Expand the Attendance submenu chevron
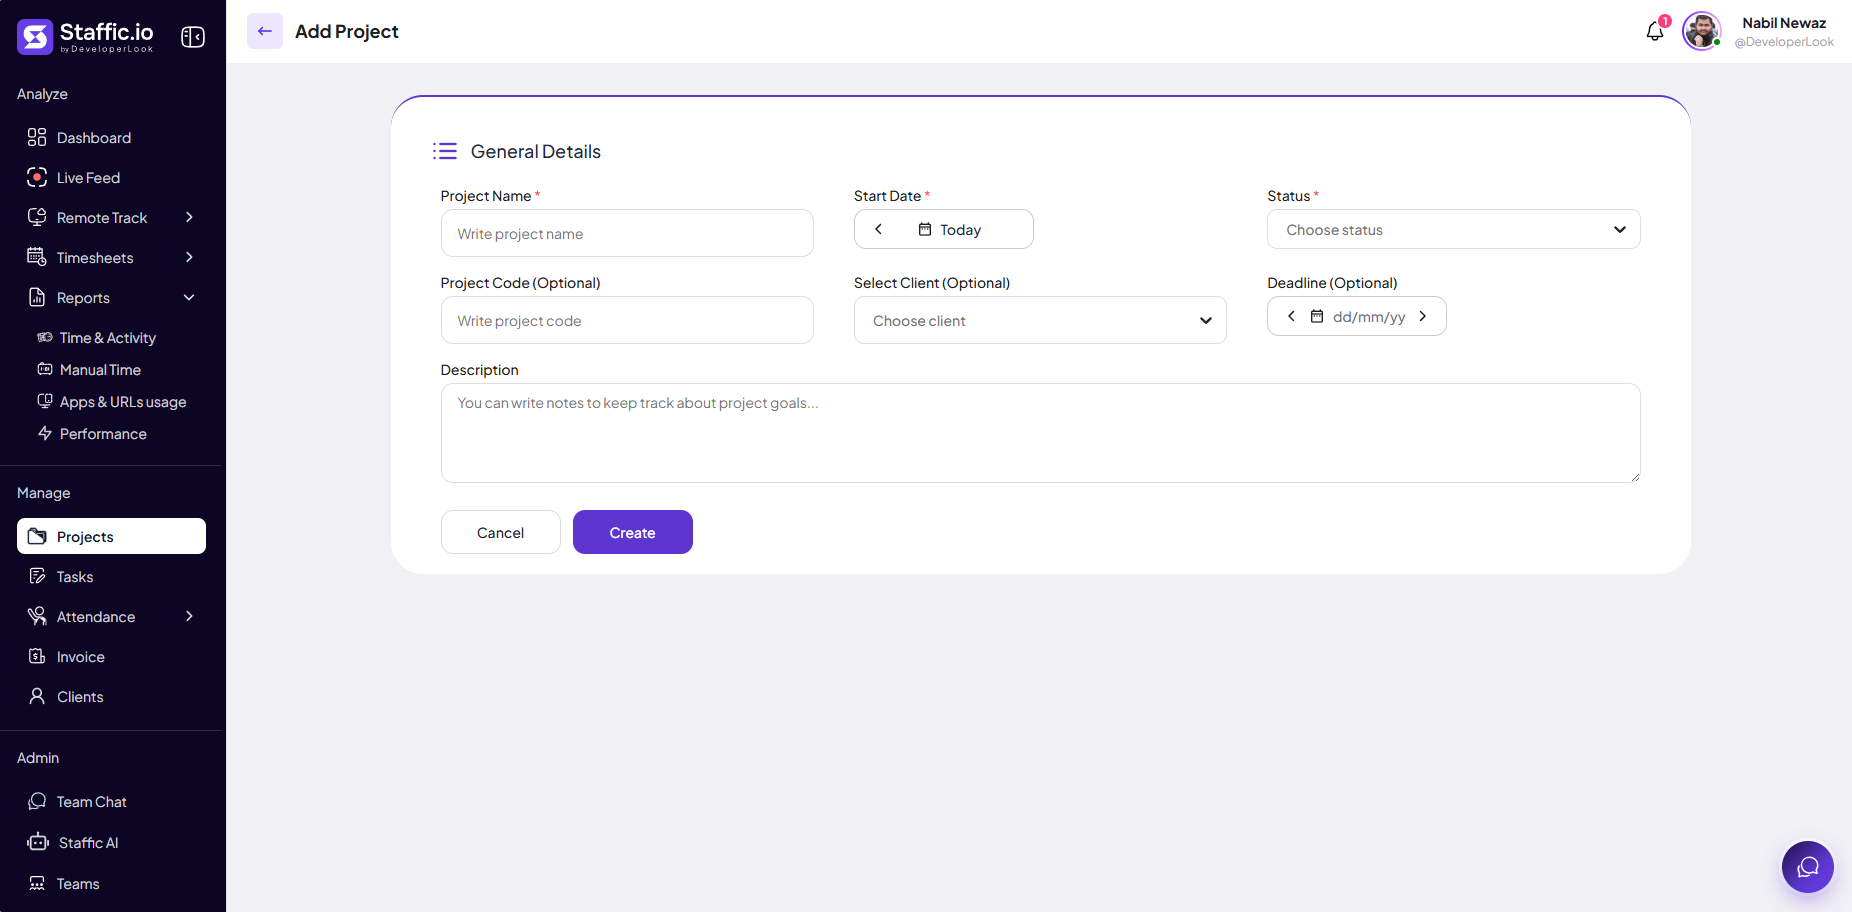1852x912 pixels. (x=189, y=616)
